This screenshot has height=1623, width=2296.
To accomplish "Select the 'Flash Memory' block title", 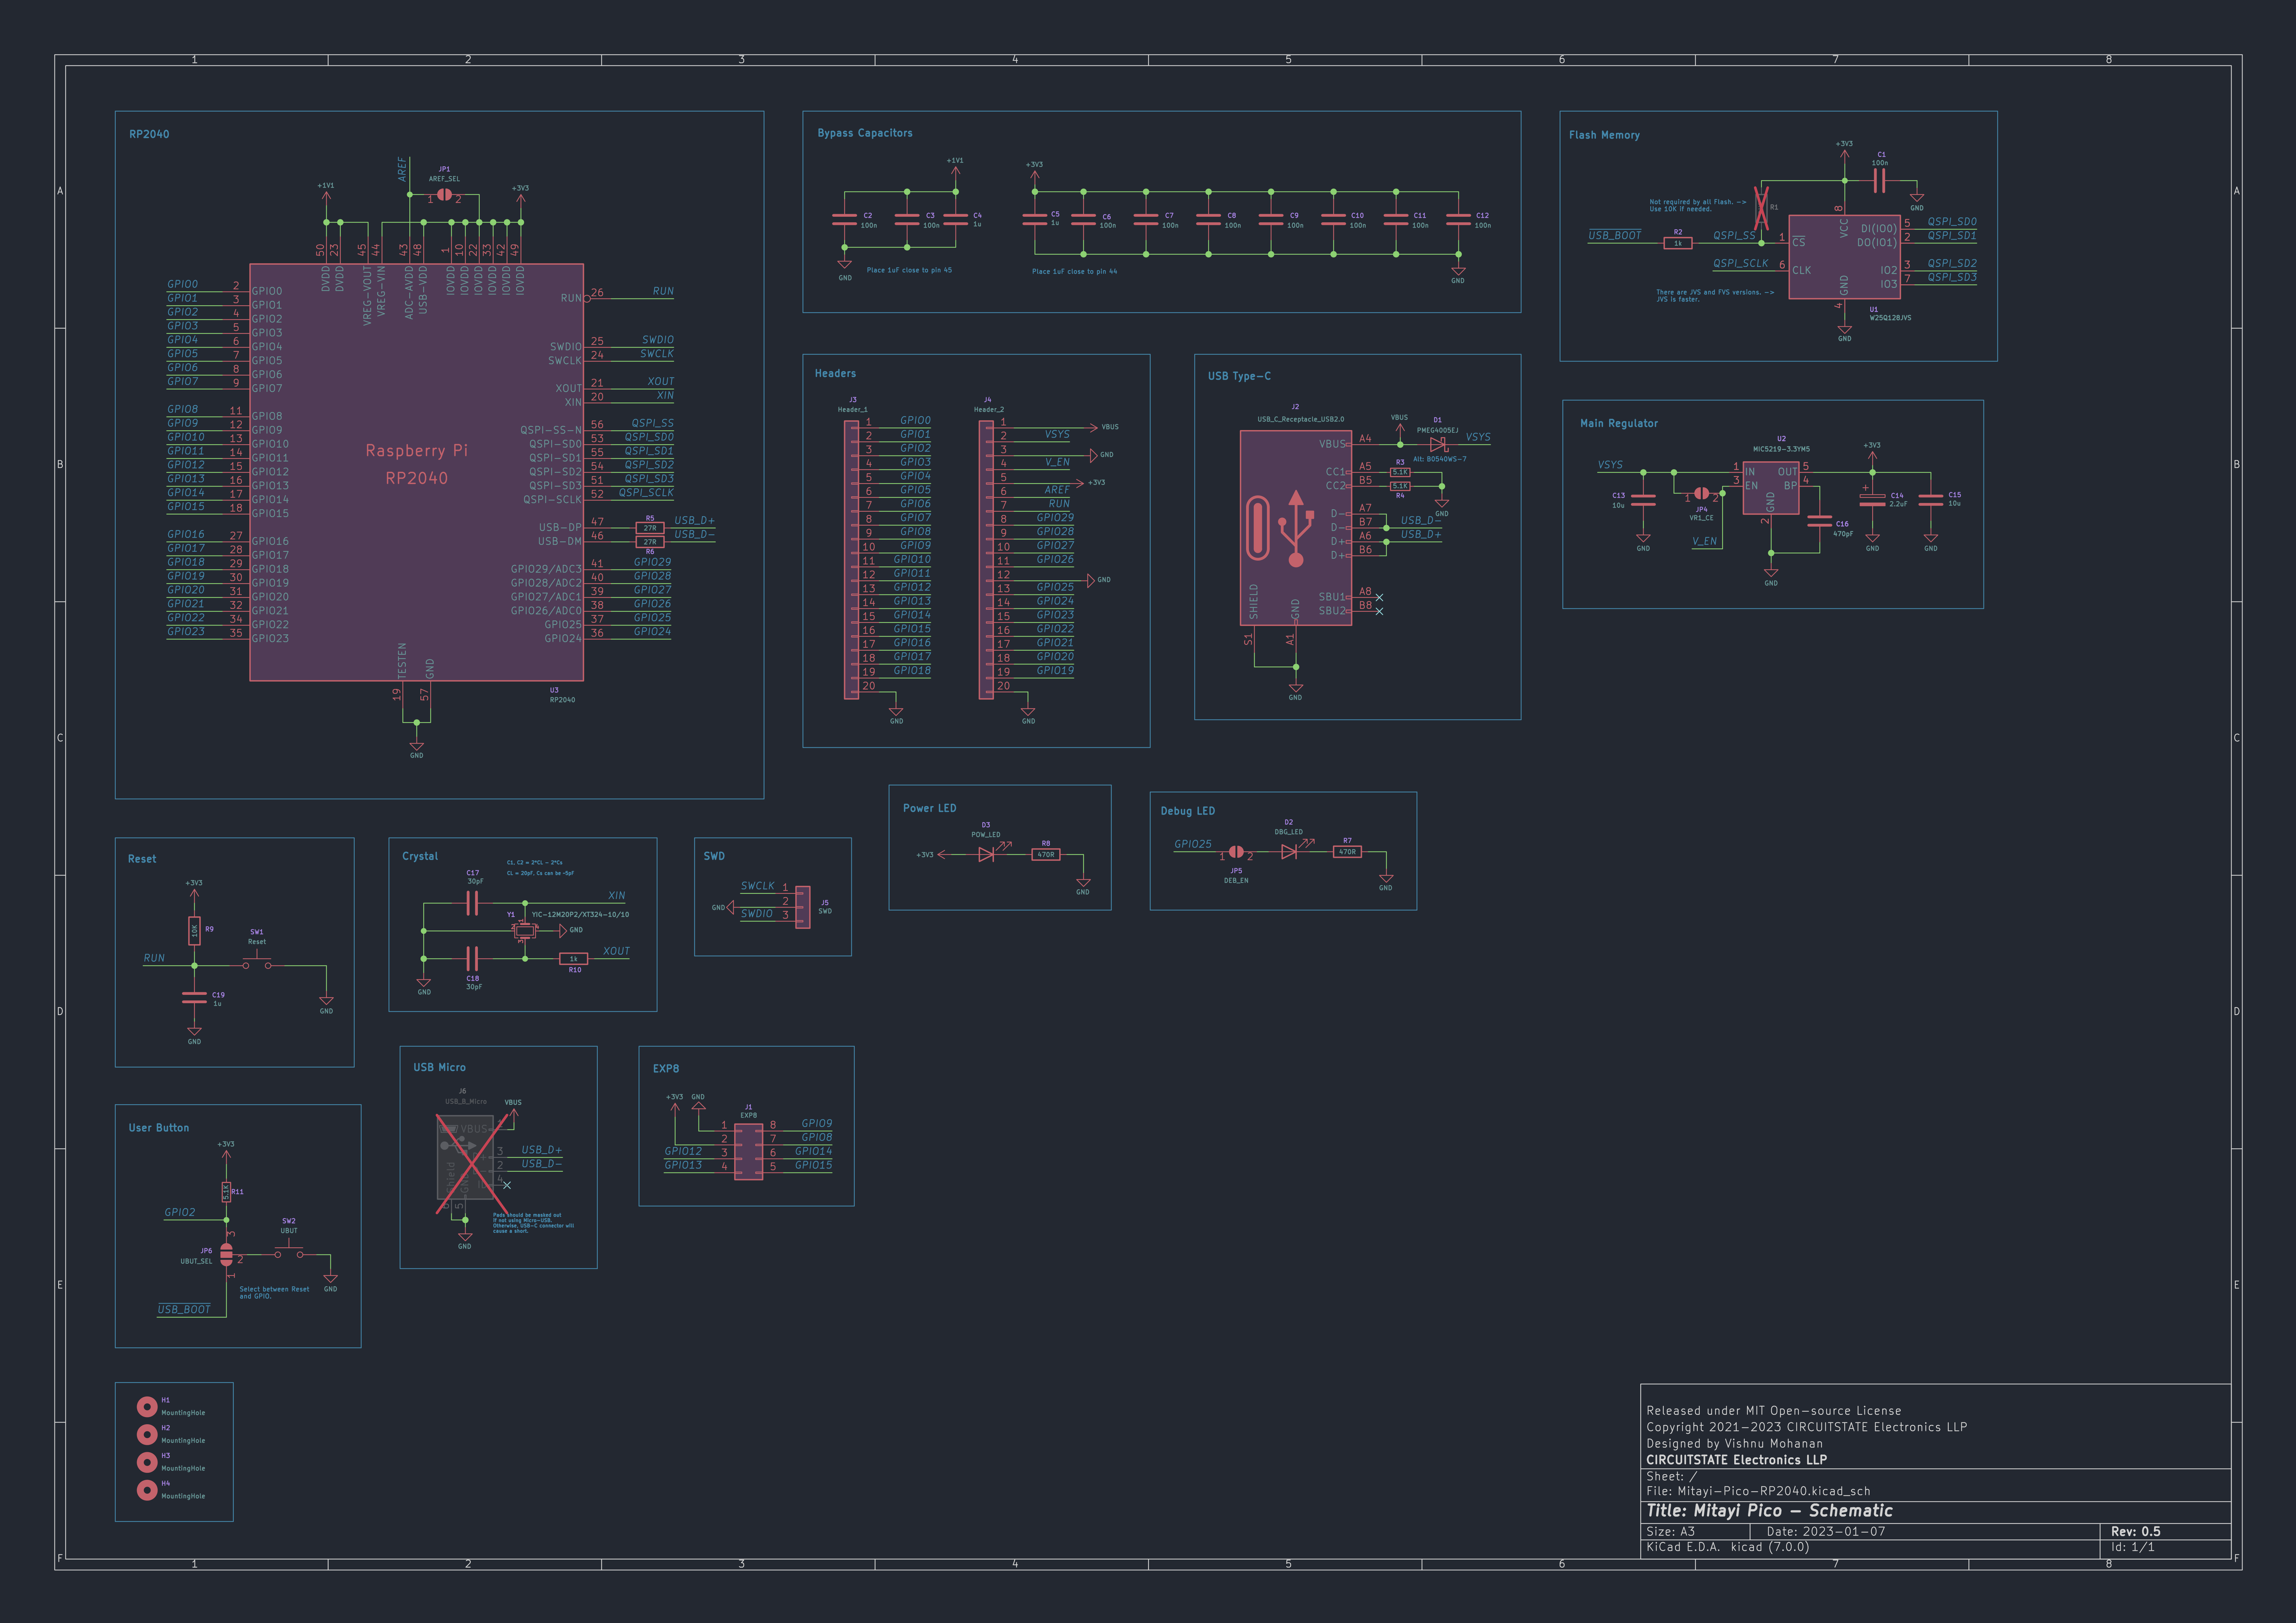I will point(1604,135).
